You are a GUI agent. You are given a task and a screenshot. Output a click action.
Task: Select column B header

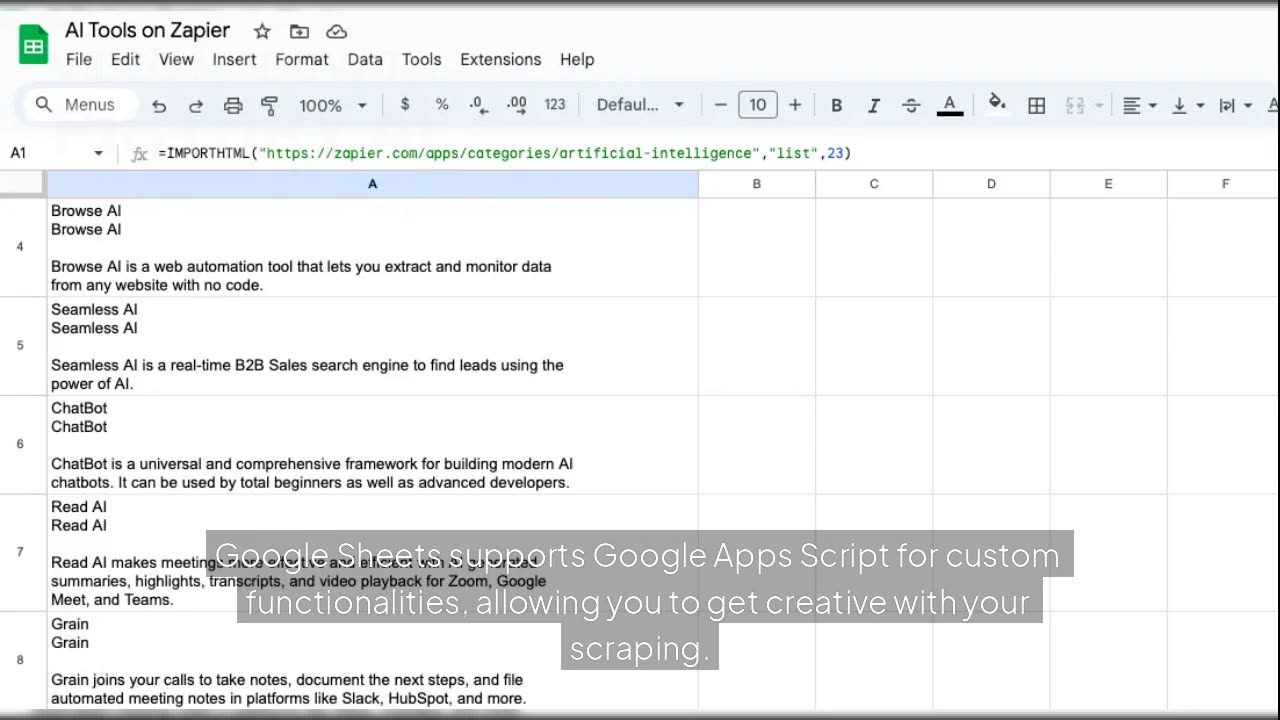click(757, 184)
